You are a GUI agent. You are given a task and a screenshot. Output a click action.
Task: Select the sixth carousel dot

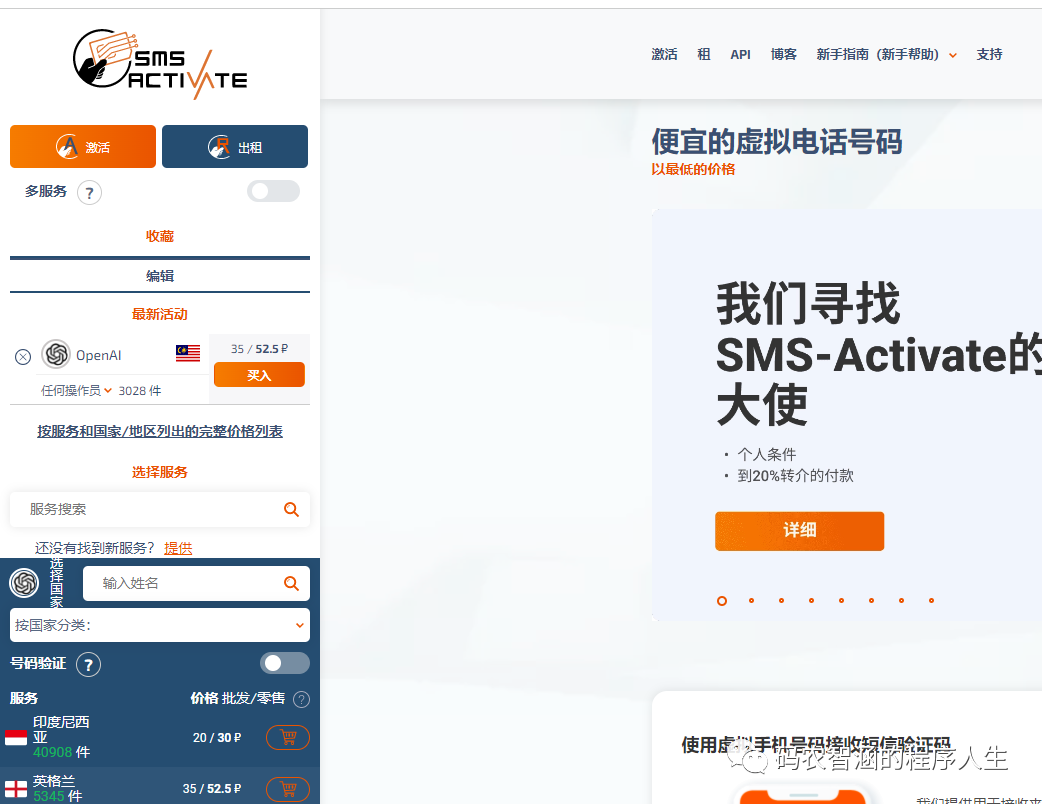[x=871, y=601]
